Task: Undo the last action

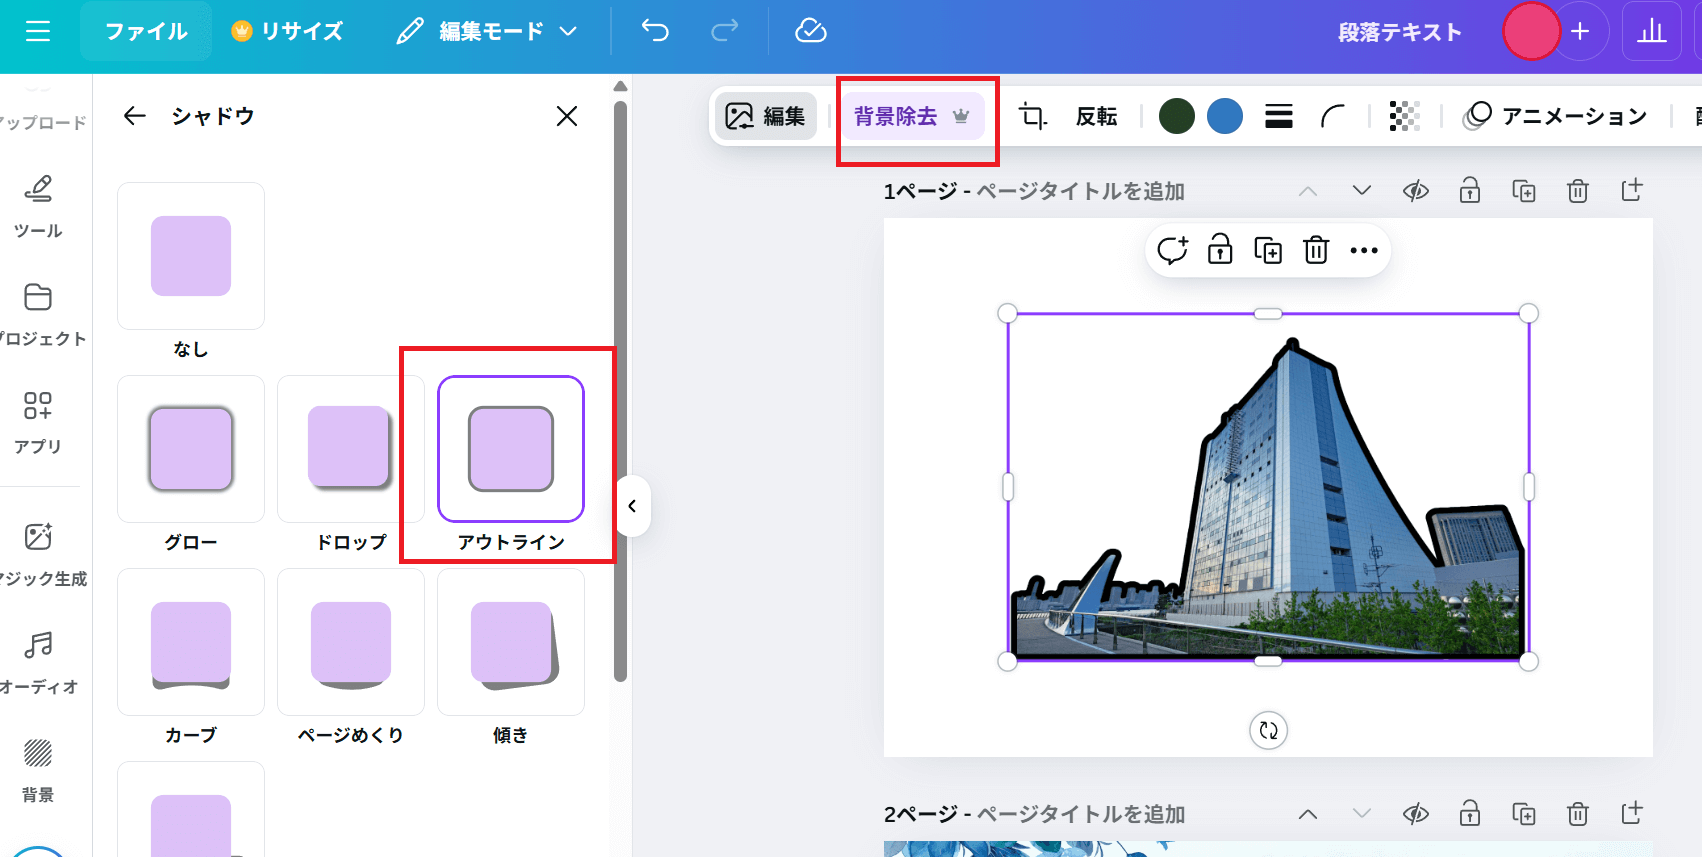Action: (x=655, y=32)
